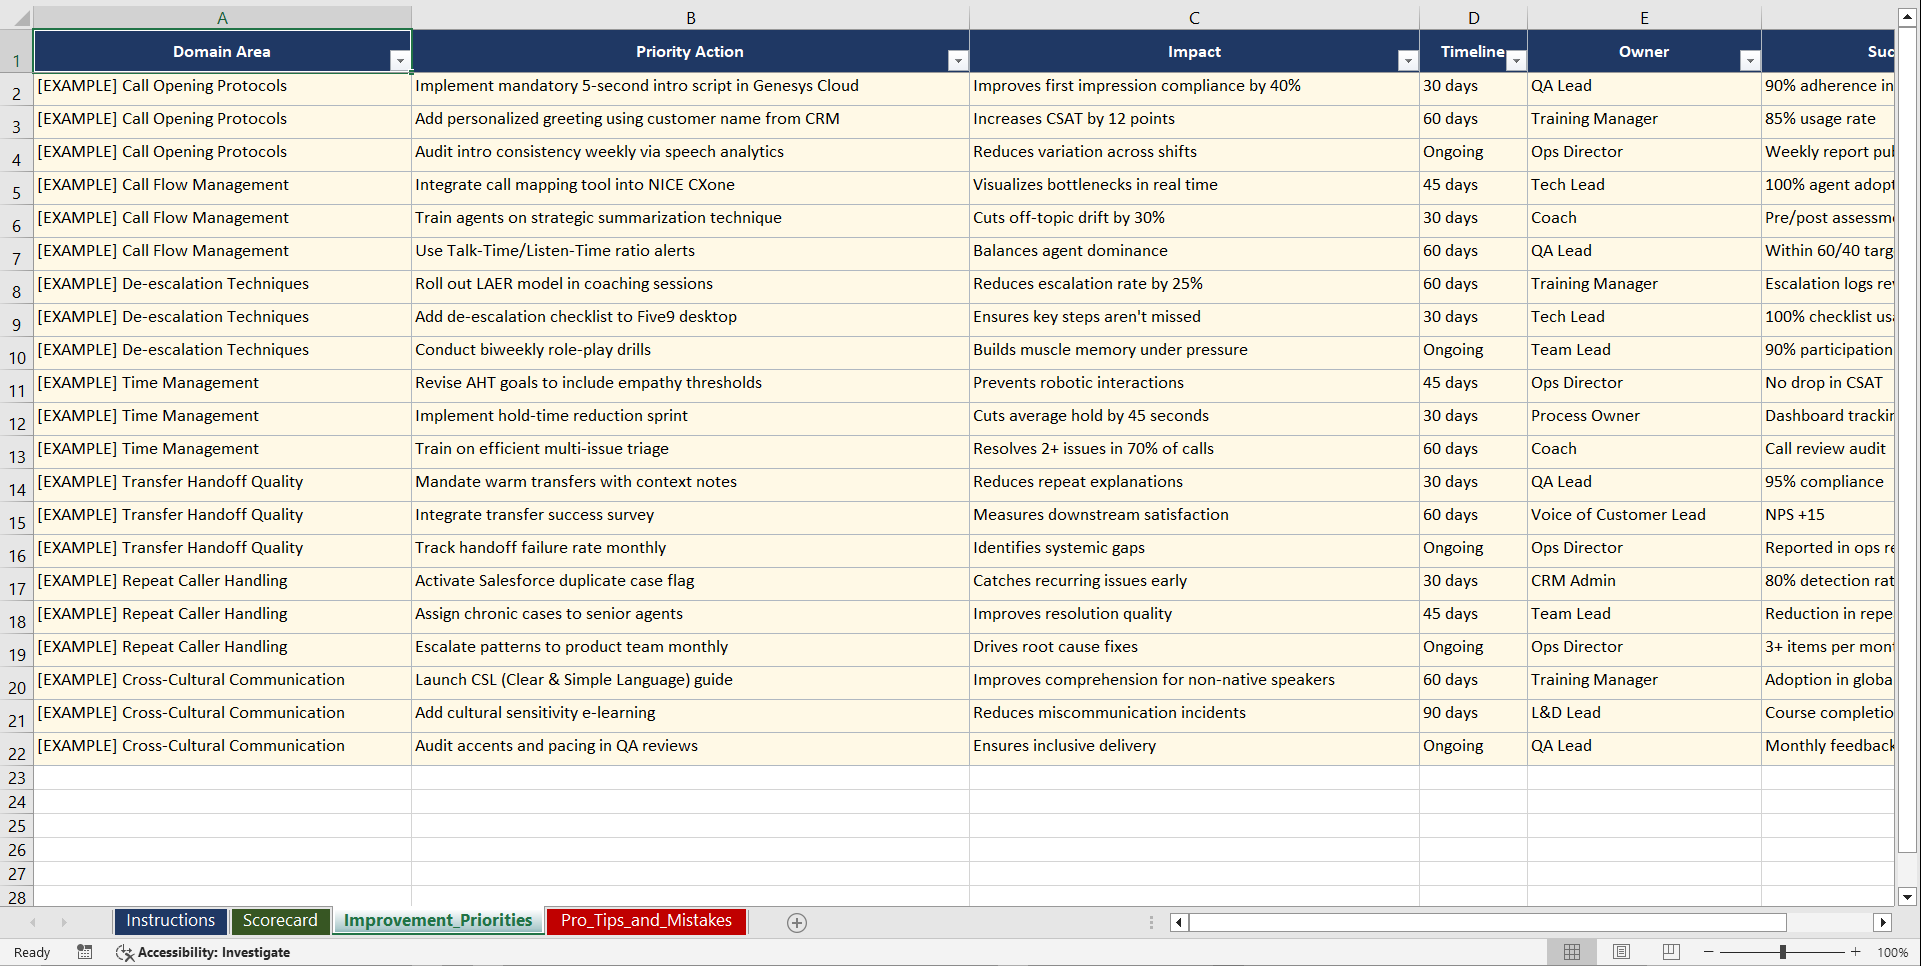Image resolution: width=1921 pixels, height=966 pixels.
Task: Add a new worksheet with the plus button
Action: (797, 922)
